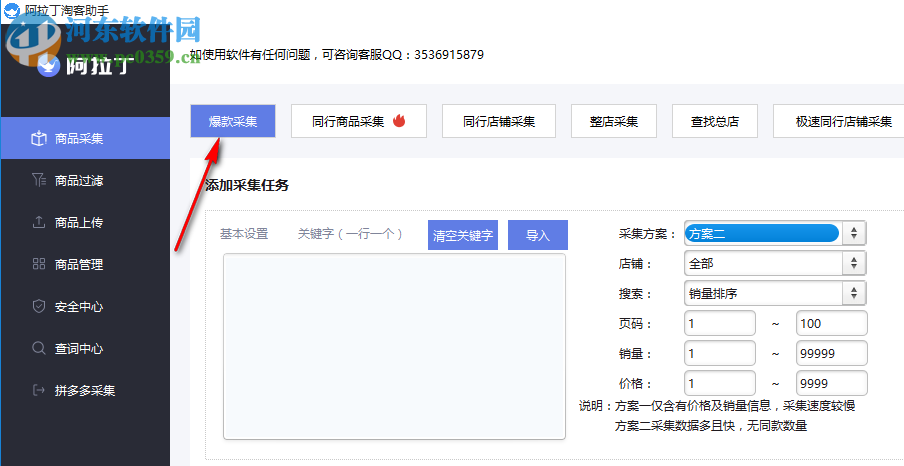Click the 销量 maximum field 99999
Viewport: 904px width, 466px height.
click(x=832, y=354)
